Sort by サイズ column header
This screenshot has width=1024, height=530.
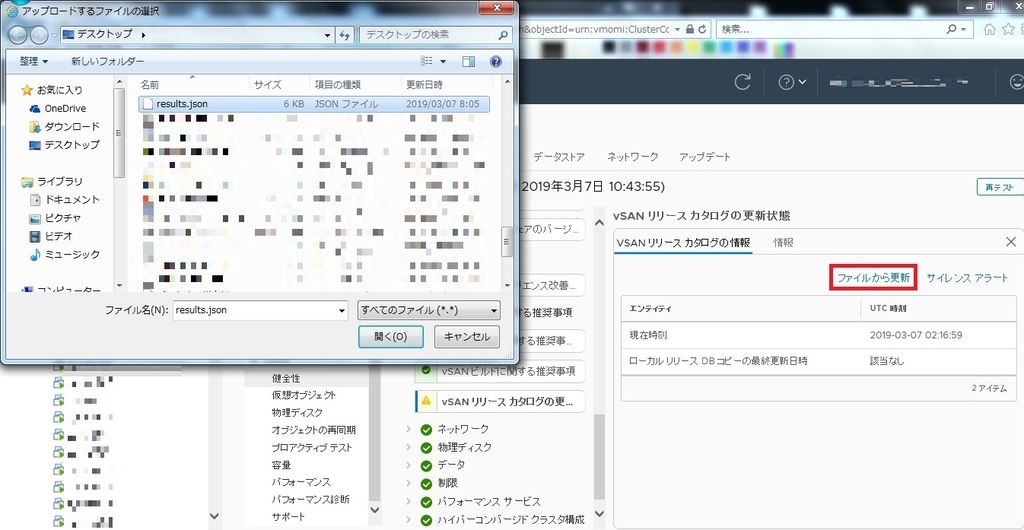267,85
